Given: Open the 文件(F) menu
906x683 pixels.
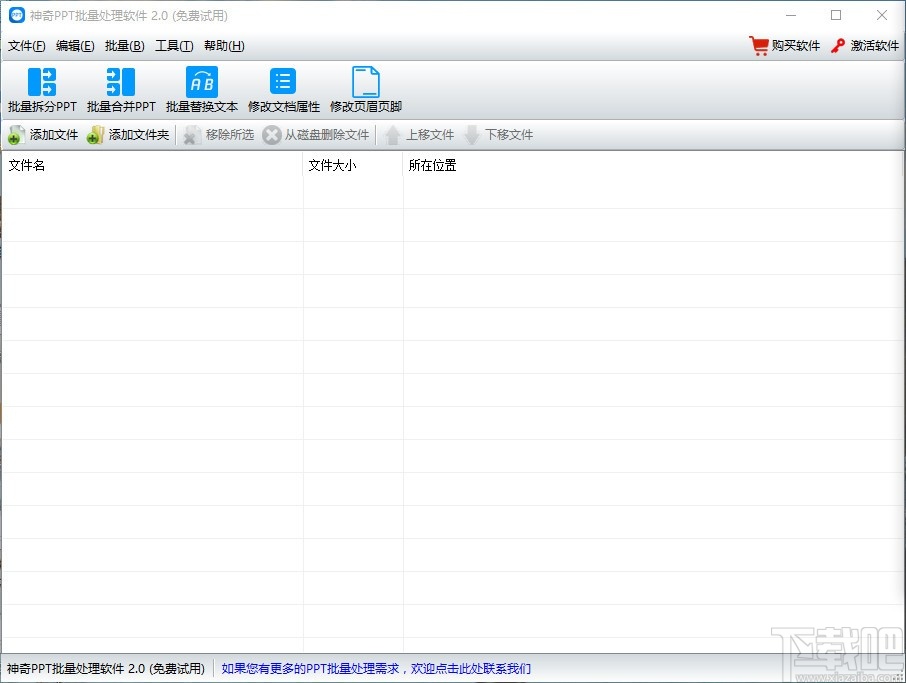Looking at the screenshot, I should coord(27,46).
